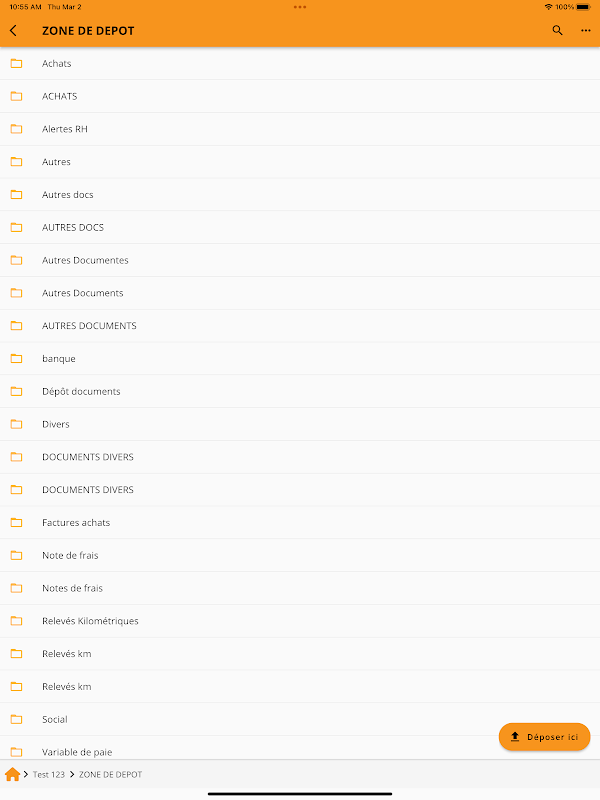The image size is (600, 800).
Task: Open the Dépôt documents folder
Action: pyautogui.click(x=300, y=391)
